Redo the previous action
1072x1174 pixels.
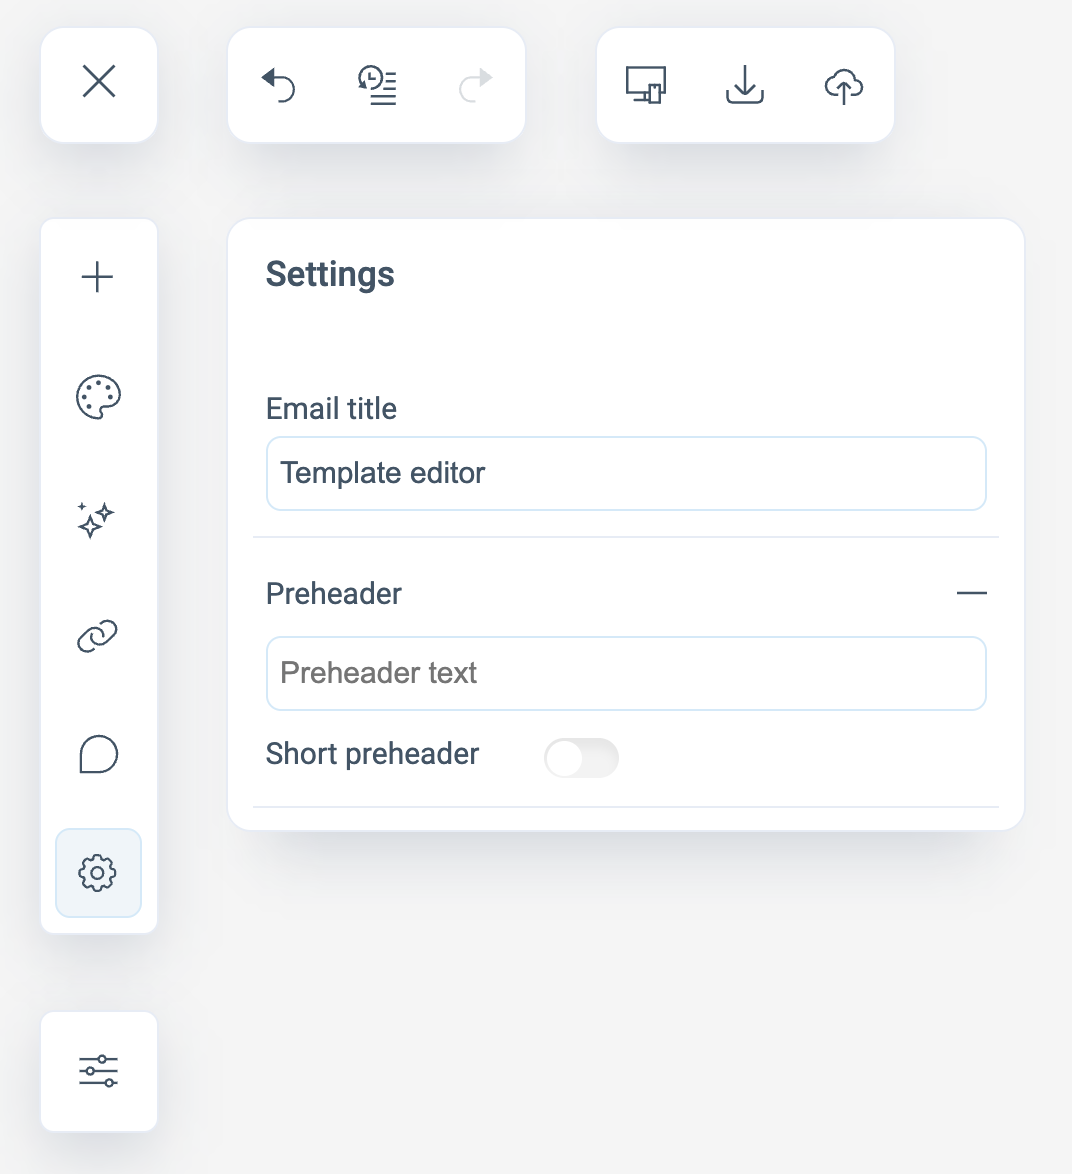476,84
